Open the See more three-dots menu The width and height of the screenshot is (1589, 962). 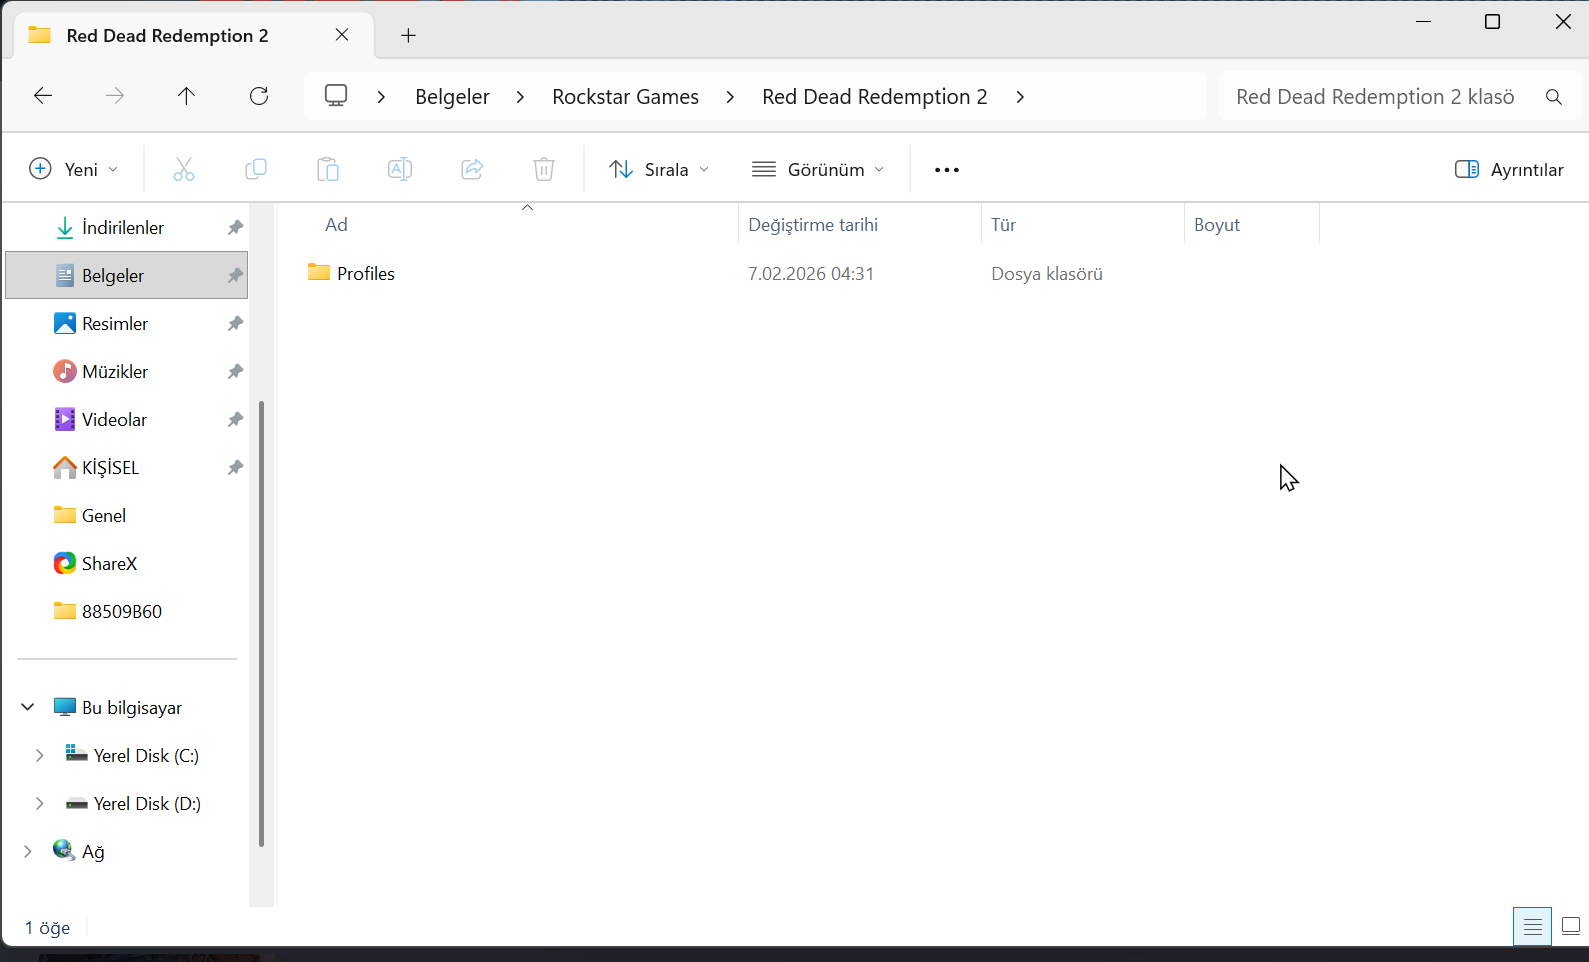point(947,170)
